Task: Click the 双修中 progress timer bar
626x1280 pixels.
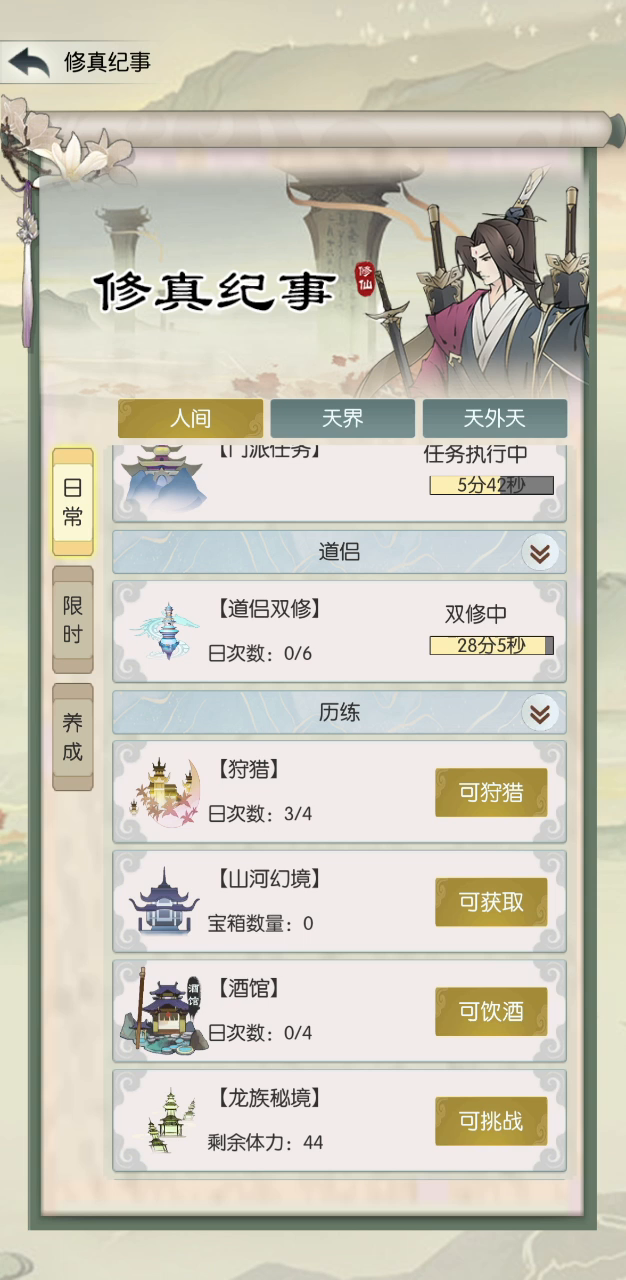Action: pos(491,645)
